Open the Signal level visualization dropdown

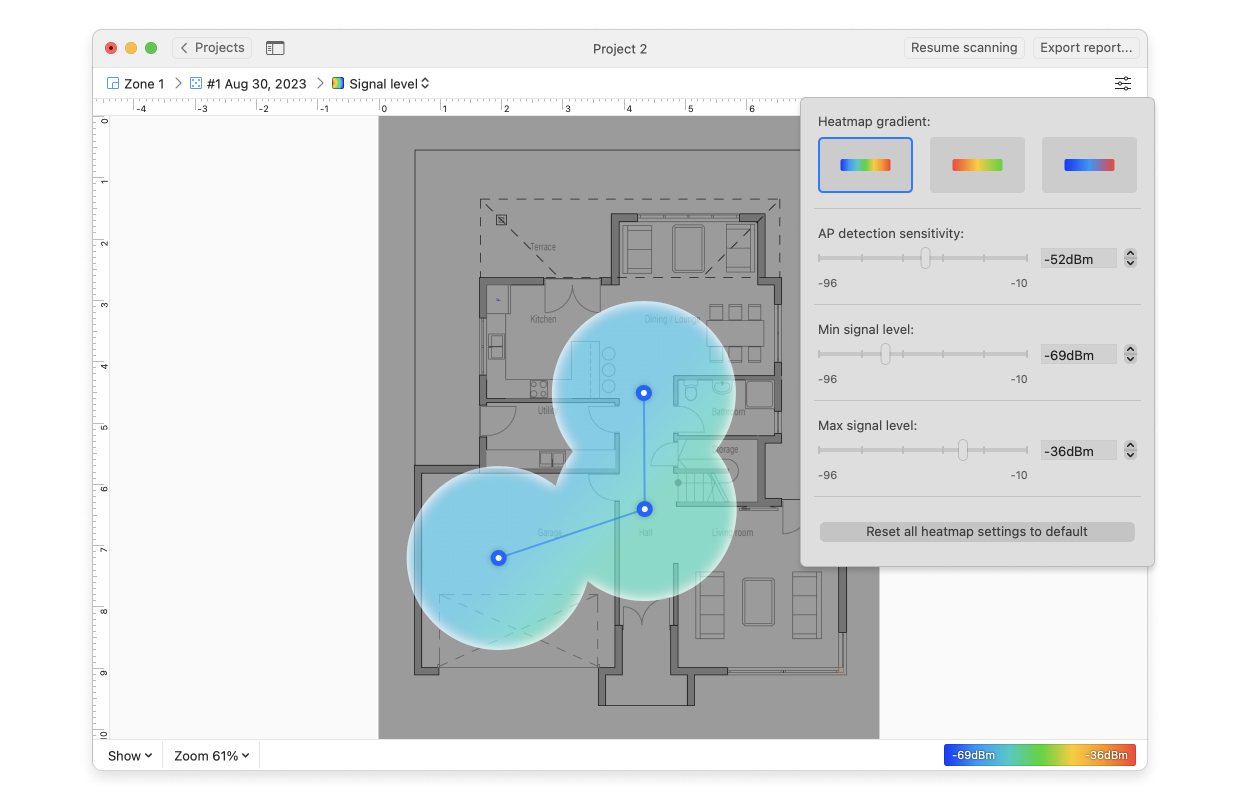390,84
